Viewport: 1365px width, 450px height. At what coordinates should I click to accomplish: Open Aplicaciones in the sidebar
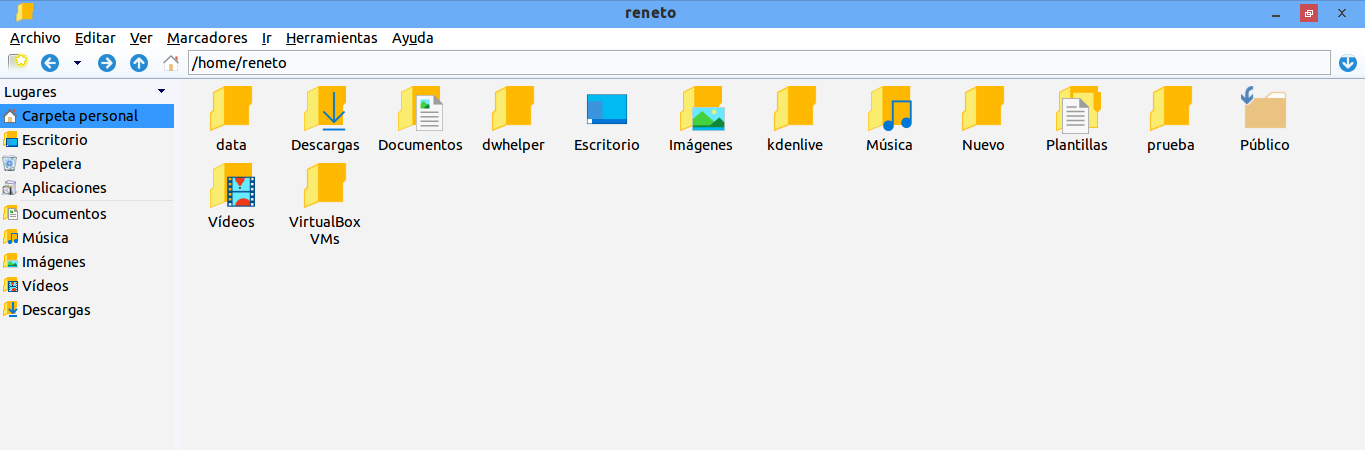[87, 188]
